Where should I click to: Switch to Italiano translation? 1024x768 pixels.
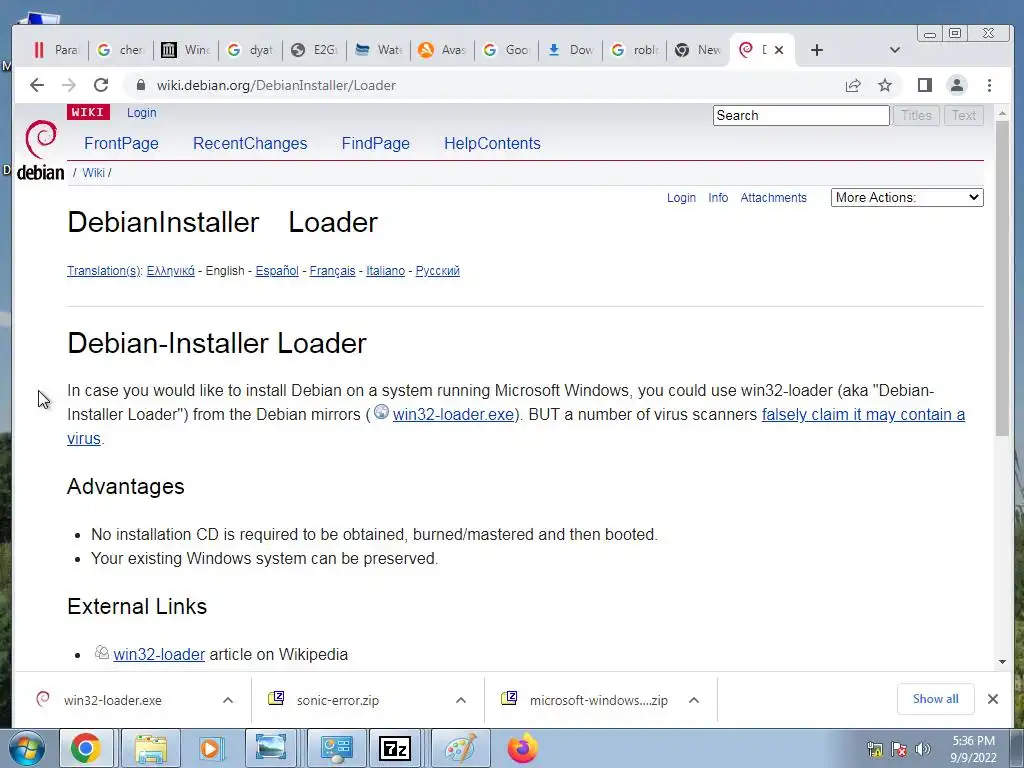(x=385, y=270)
